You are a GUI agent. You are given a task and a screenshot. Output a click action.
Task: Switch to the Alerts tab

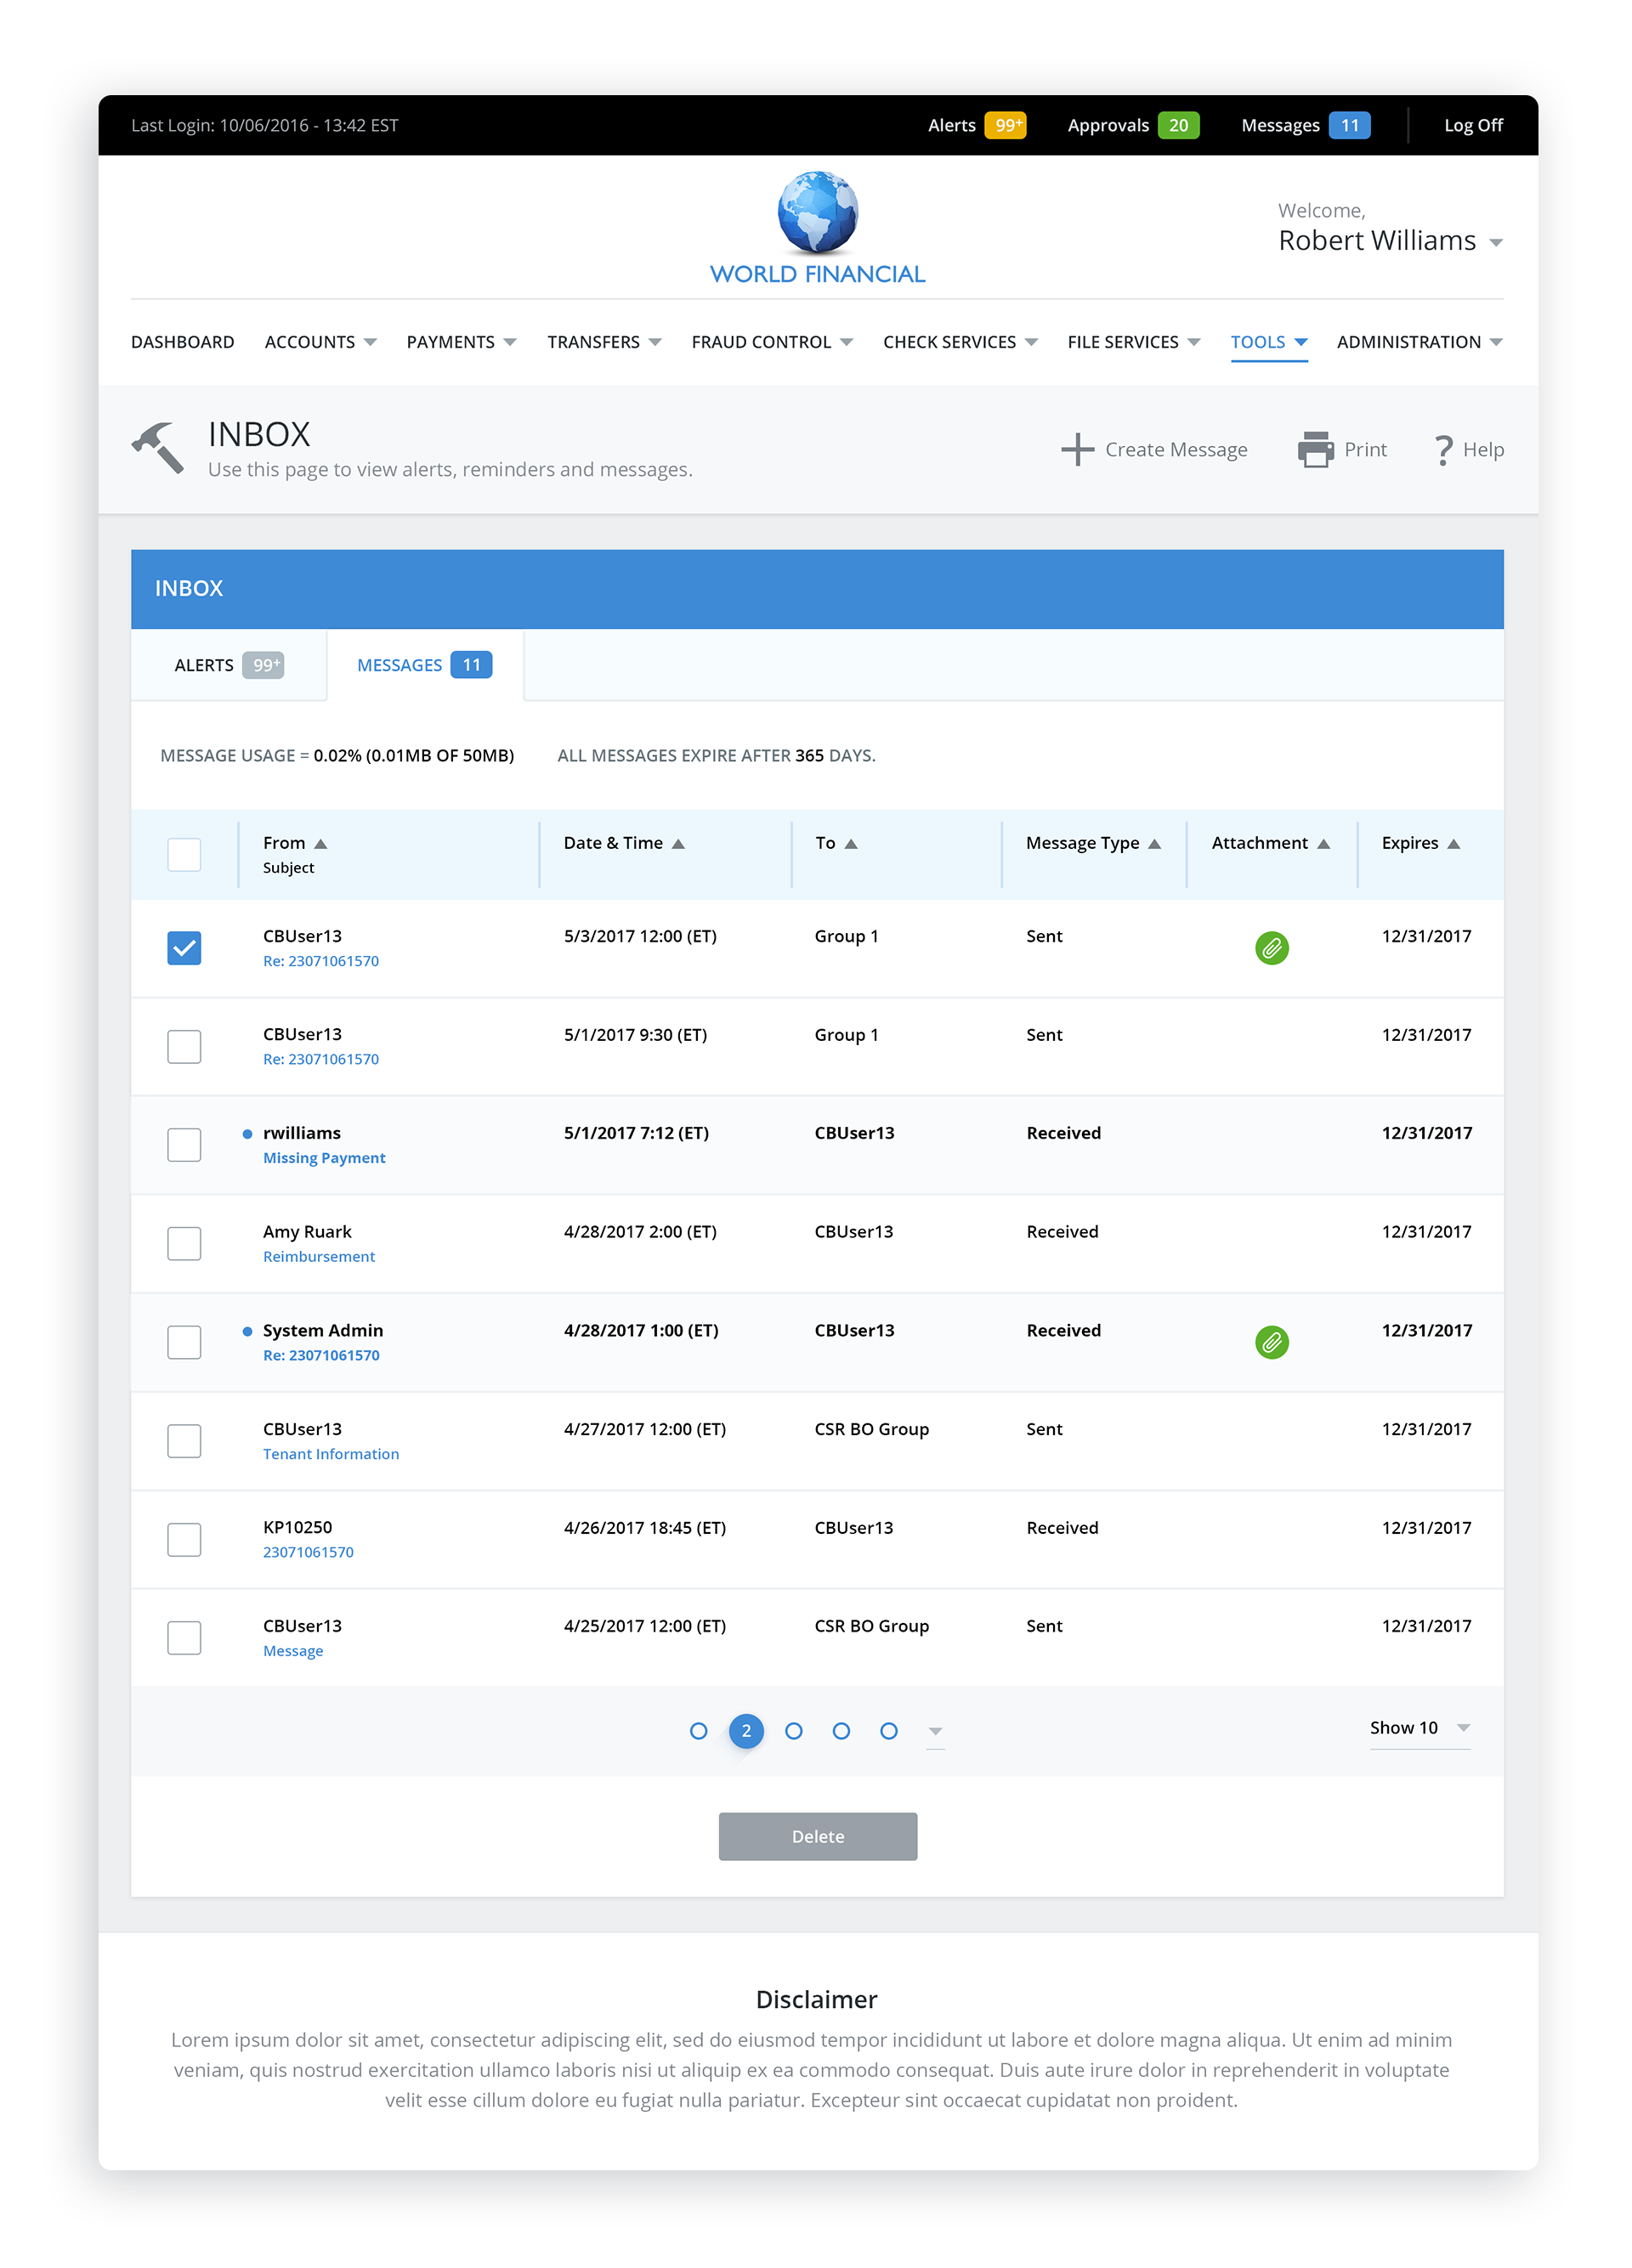[229, 664]
